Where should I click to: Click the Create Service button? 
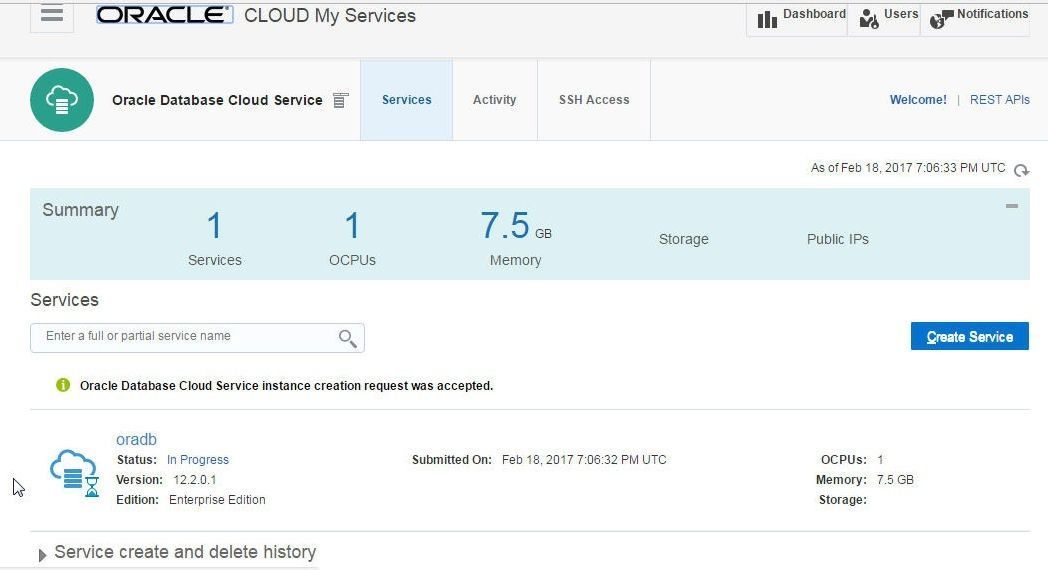(x=970, y=336)
